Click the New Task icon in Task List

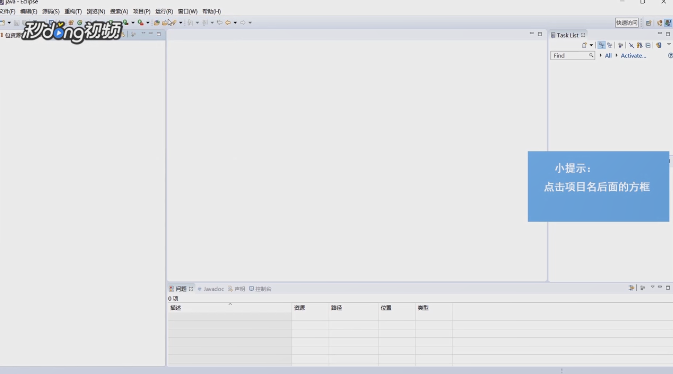pos(585,45)
